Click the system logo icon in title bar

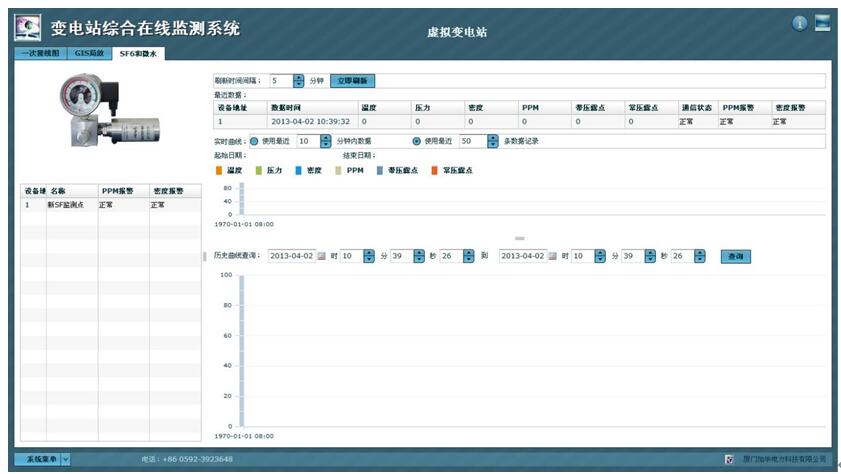coord(28,28)
